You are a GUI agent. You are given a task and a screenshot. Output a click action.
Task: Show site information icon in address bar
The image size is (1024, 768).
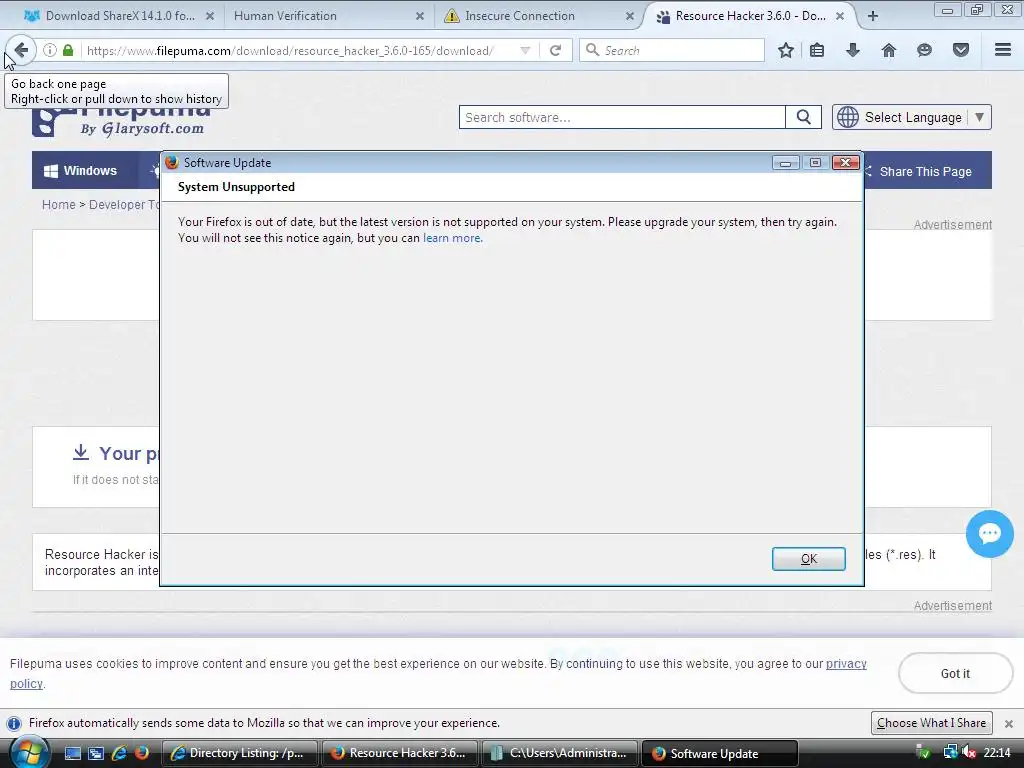click(x=50, y=50)
